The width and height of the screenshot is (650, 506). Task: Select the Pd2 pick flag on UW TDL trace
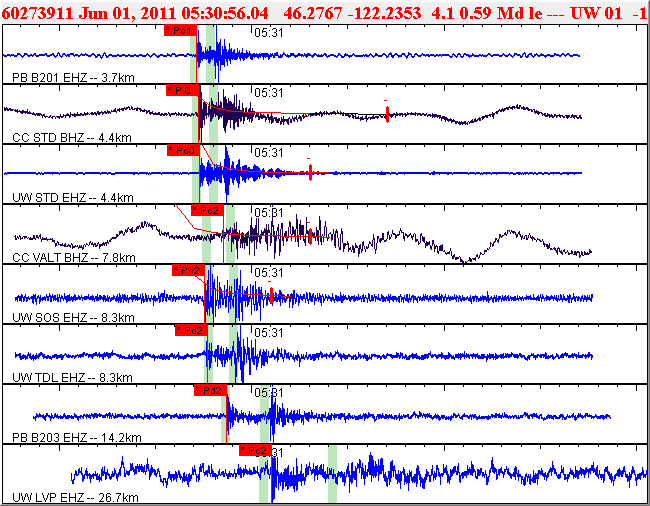(x=191, y=330)
